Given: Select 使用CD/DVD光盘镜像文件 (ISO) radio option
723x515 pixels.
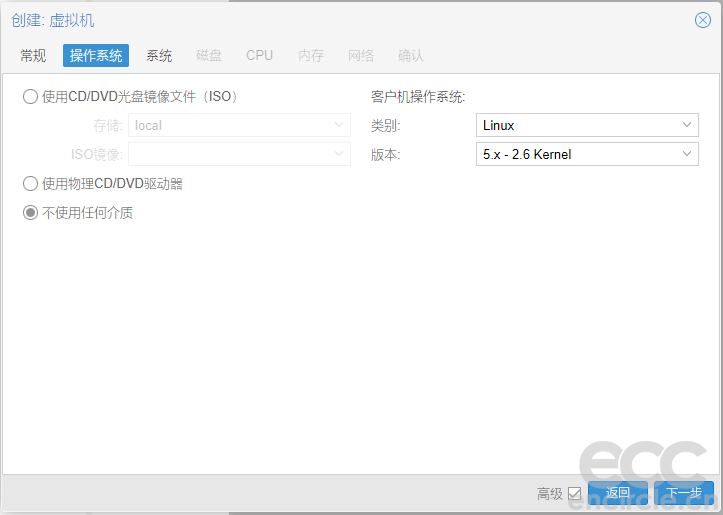Looking at the screenshot, I should point(31,97).
